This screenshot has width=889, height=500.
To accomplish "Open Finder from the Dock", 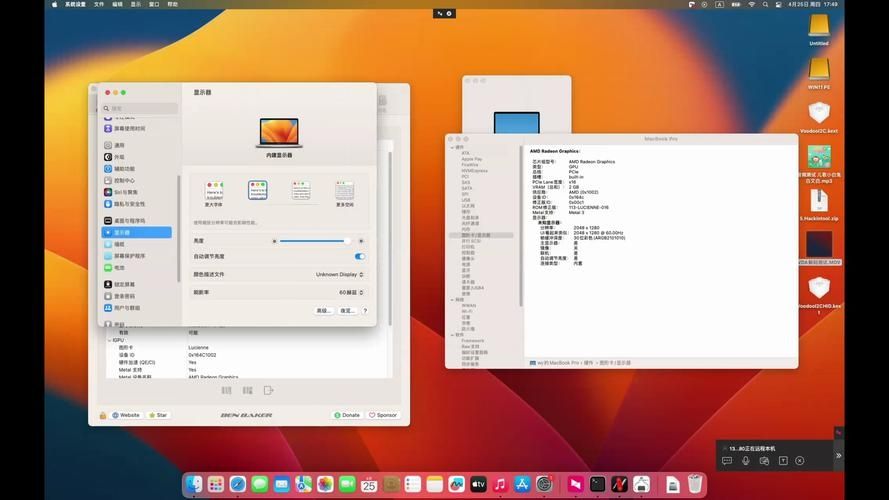I will 194,484.
